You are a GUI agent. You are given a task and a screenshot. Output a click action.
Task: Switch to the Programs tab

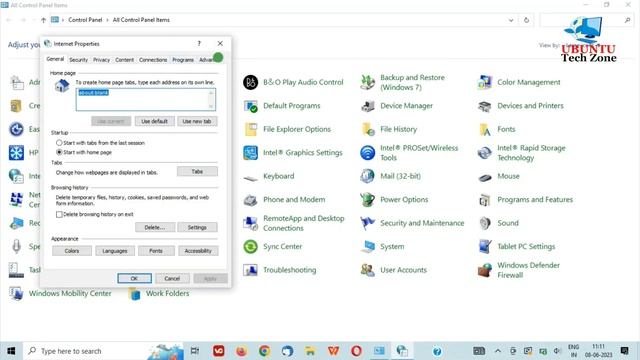183,60
